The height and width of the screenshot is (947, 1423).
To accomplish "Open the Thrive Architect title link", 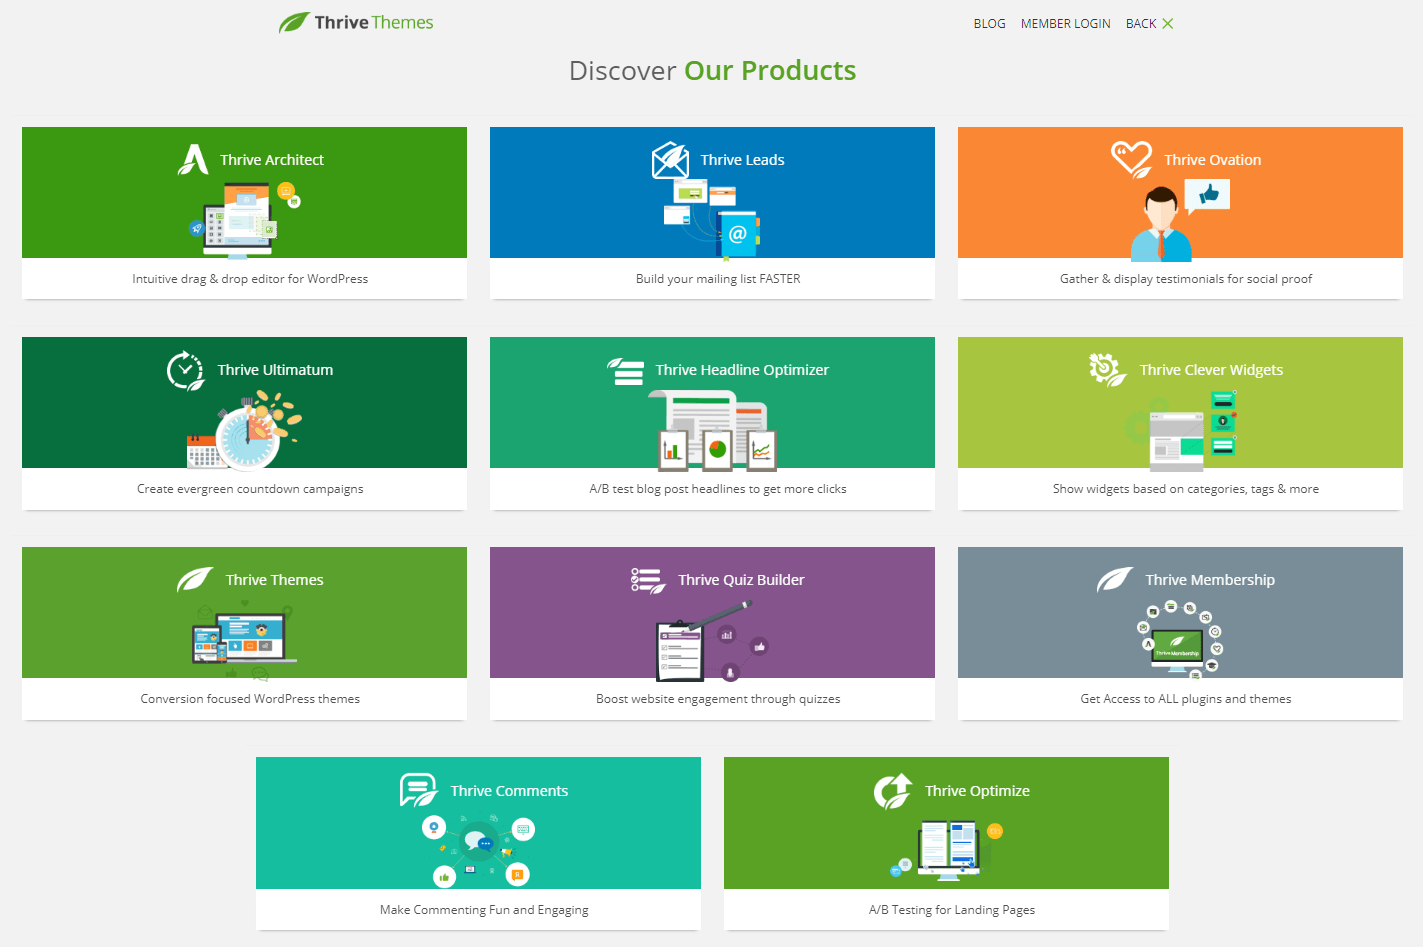I will tap(272, 160).
